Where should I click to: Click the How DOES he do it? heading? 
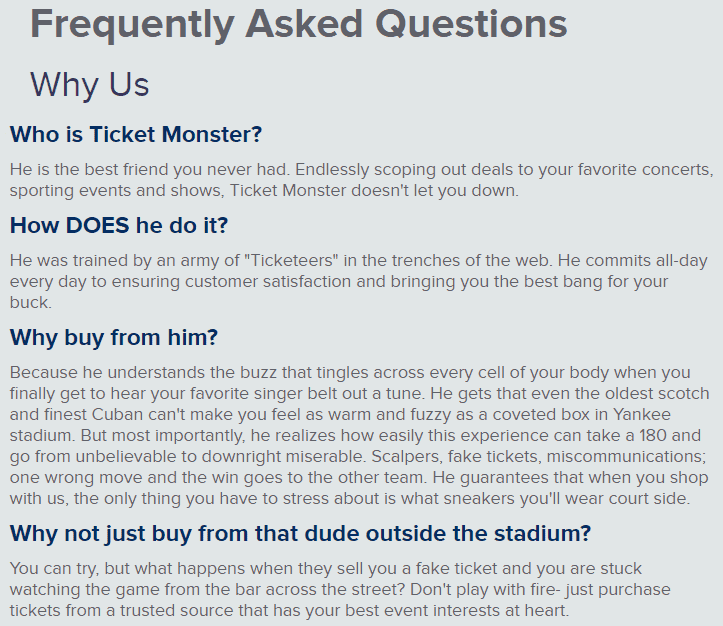[119, 226]
